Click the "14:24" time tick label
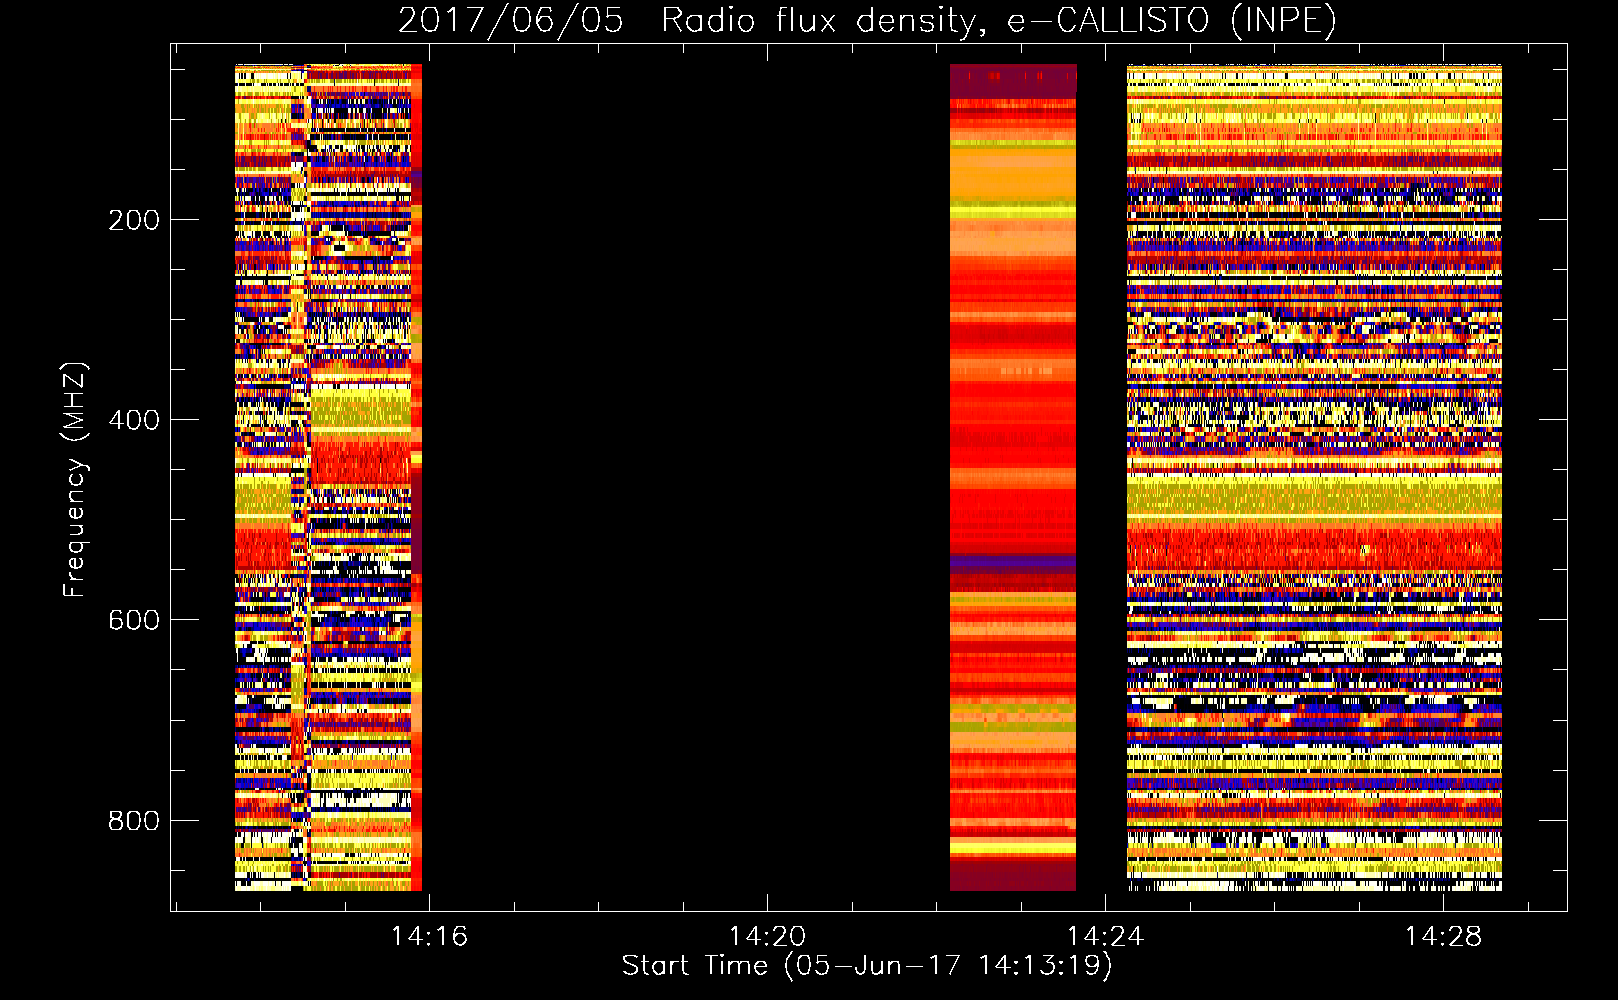Viewport: 1618px width, 1000px height. [1105, 936]
